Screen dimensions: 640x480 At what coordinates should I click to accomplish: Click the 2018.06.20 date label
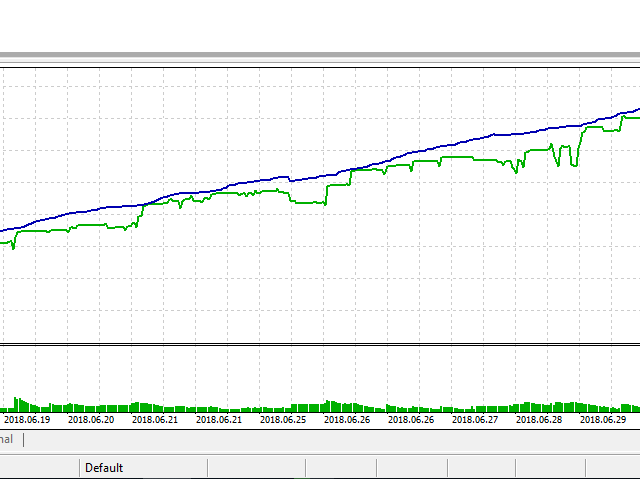pyautogui.click(x=90, y=420)
